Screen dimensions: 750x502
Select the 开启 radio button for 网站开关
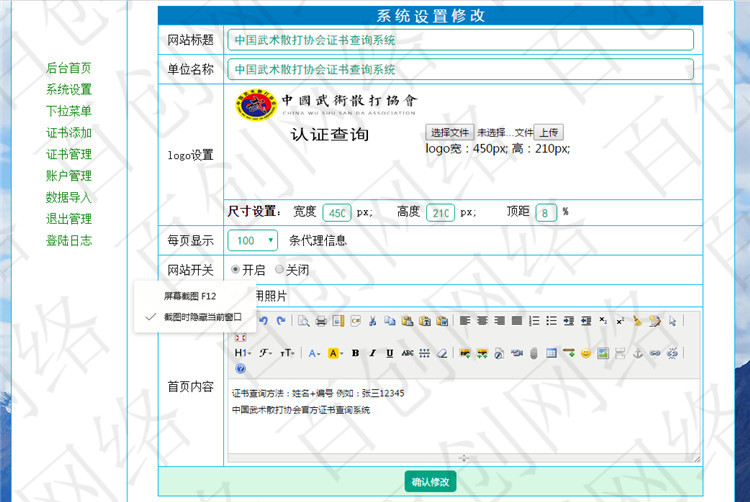(x=235, y=270)
